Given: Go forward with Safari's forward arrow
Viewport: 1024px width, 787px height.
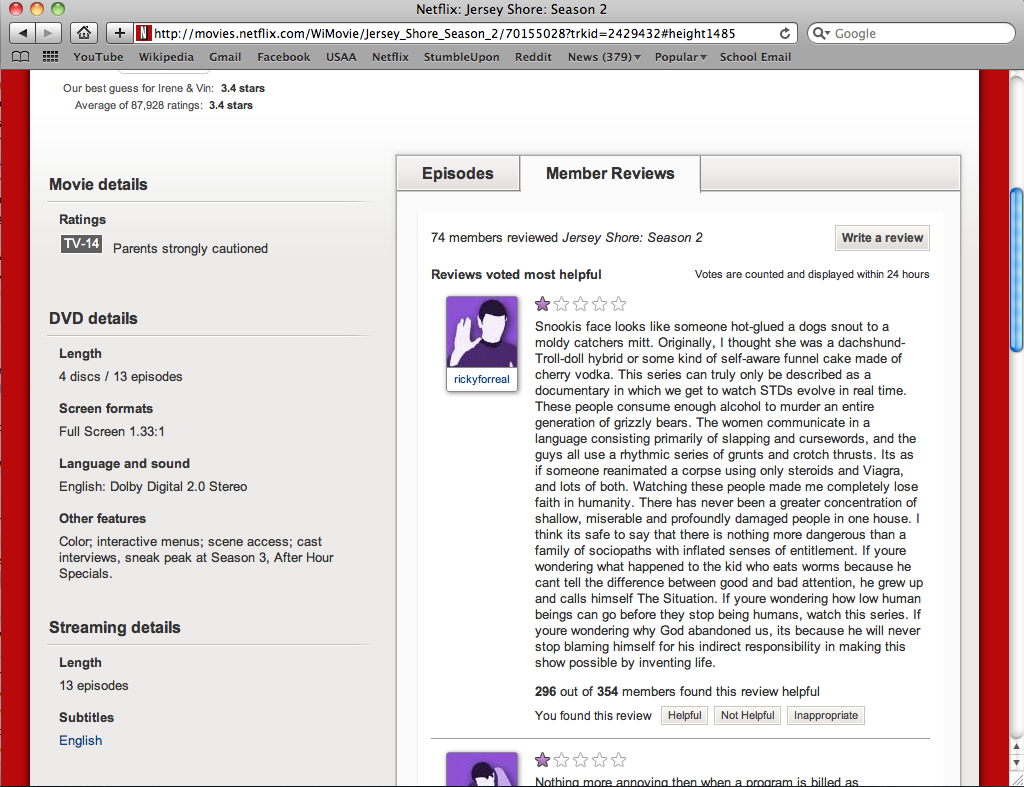Looking at the screenshot, I should point(48,33).
